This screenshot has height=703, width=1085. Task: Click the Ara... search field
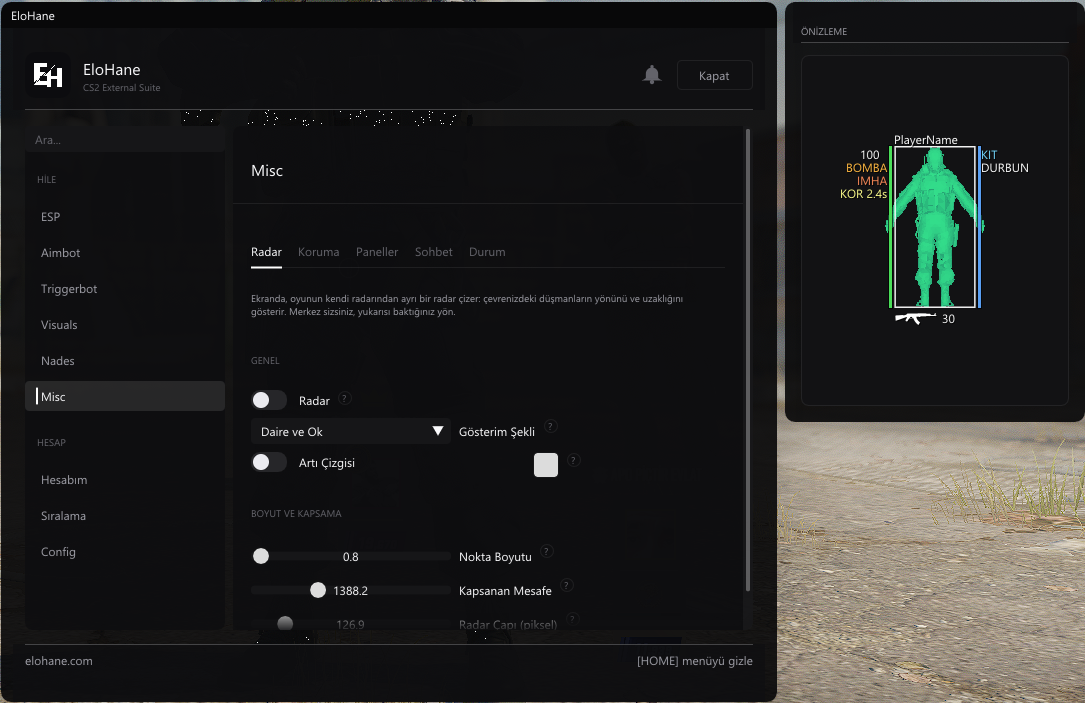pyautogui.click(x=125, y=140)
